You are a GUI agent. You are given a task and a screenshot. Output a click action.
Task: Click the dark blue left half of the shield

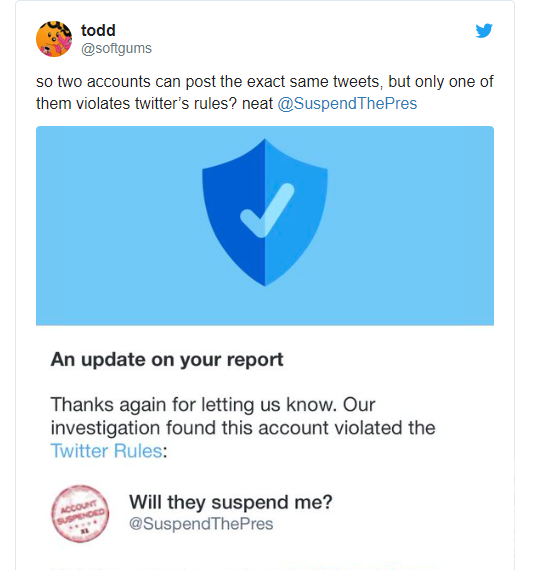[236, 214]
